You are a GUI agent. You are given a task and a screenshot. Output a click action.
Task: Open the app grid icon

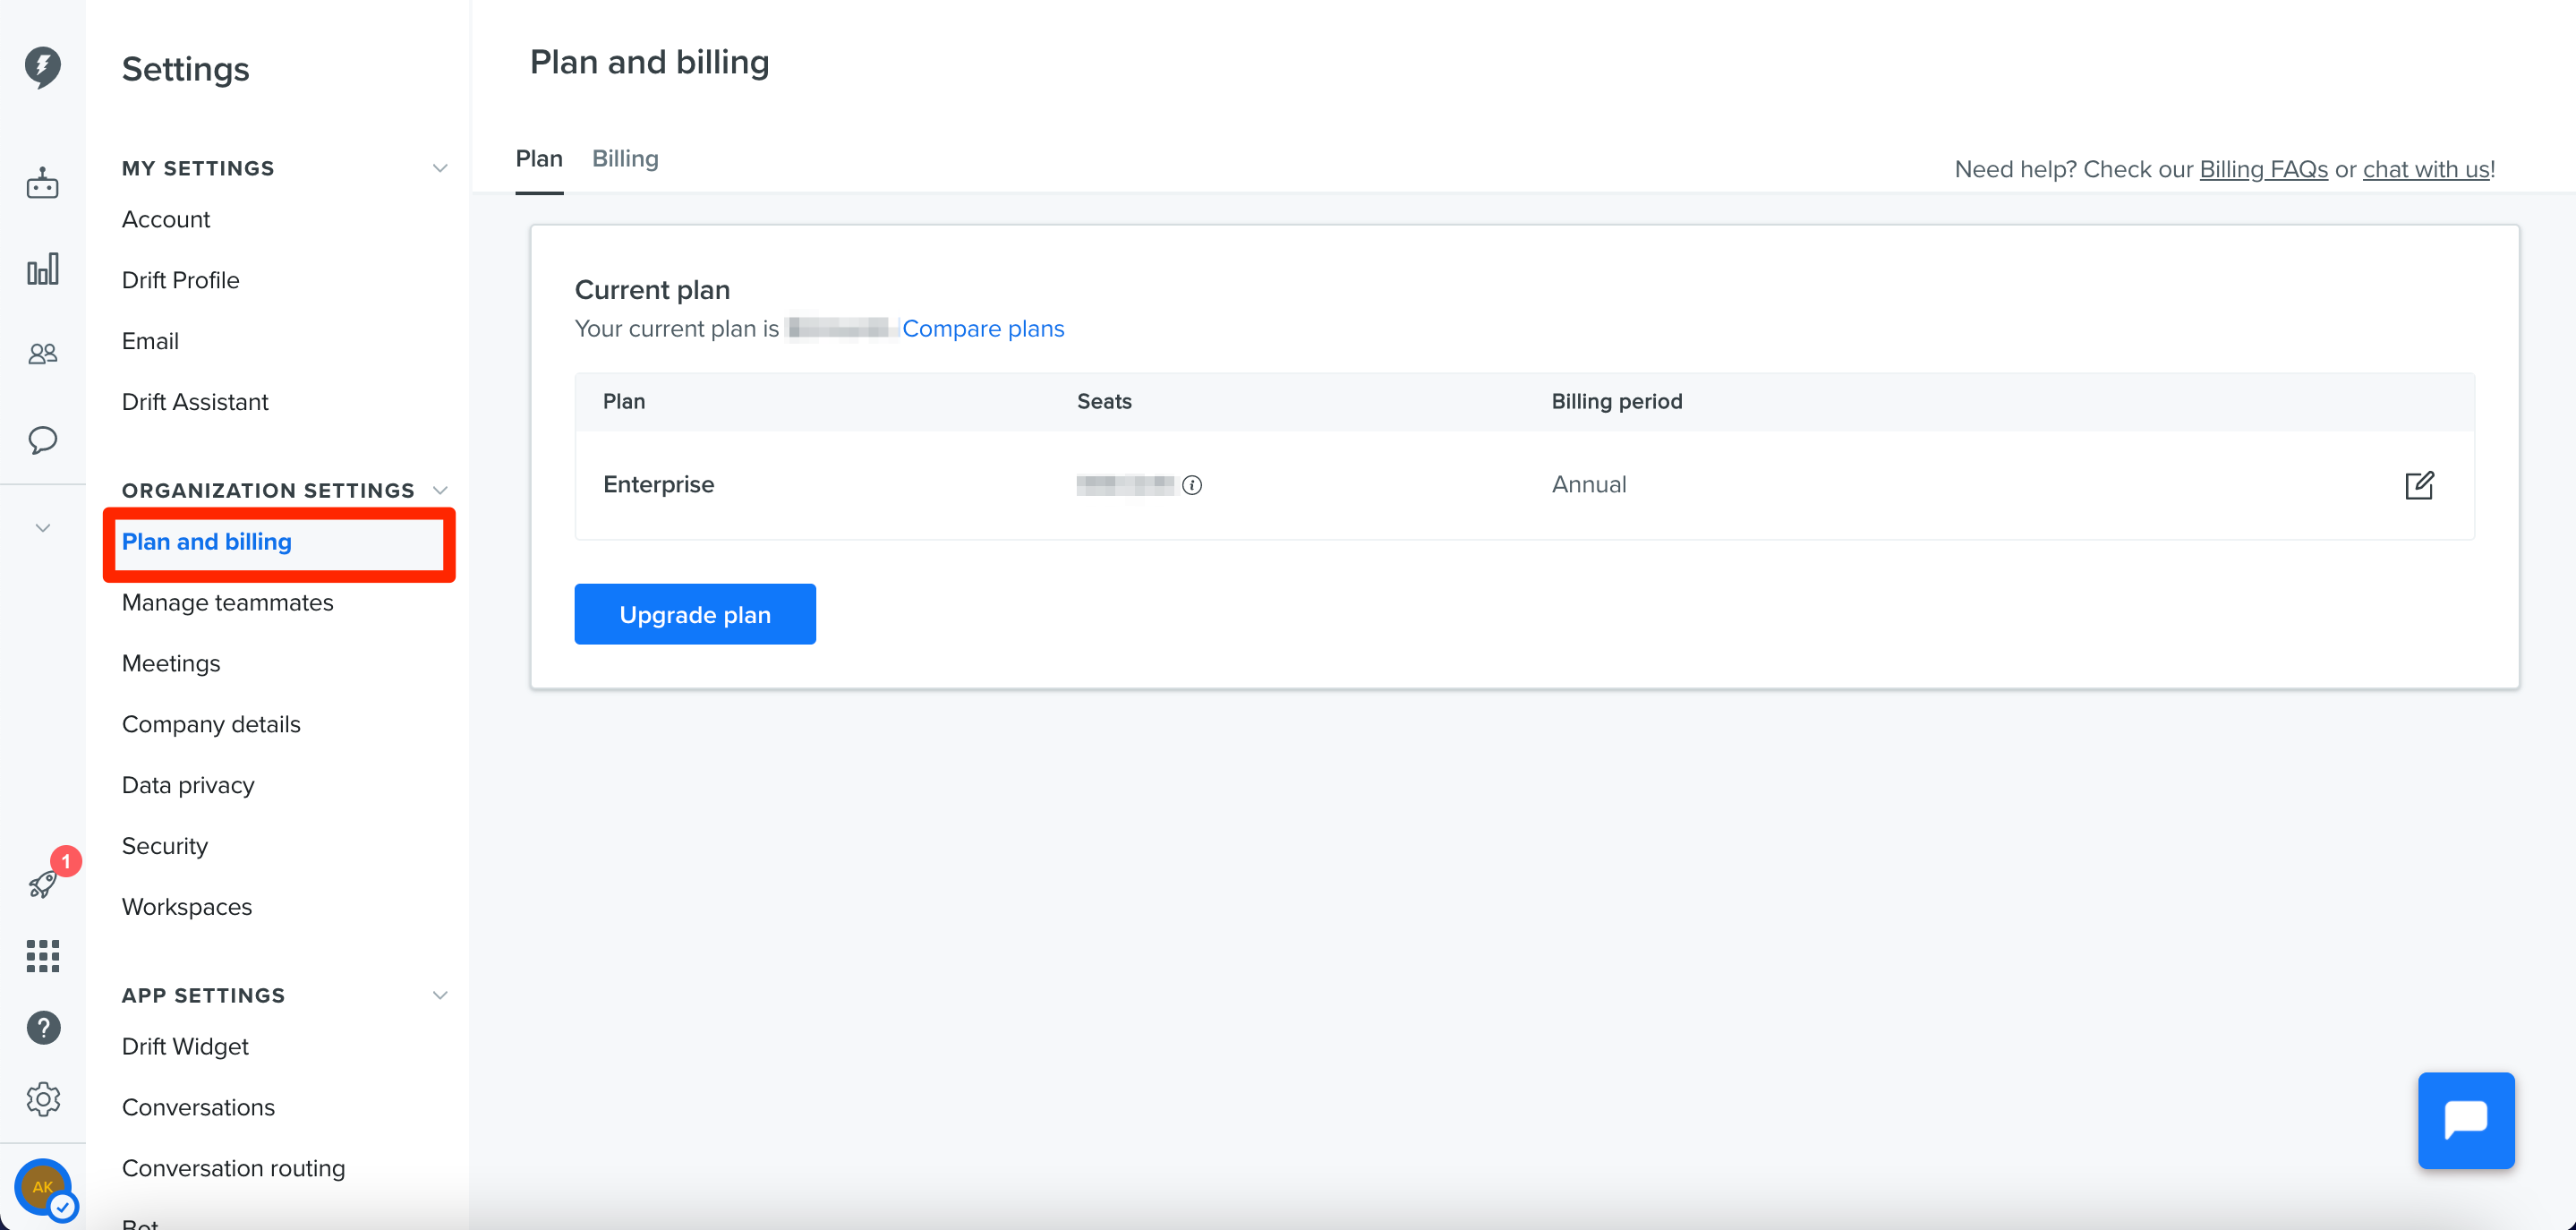[42, 956]
